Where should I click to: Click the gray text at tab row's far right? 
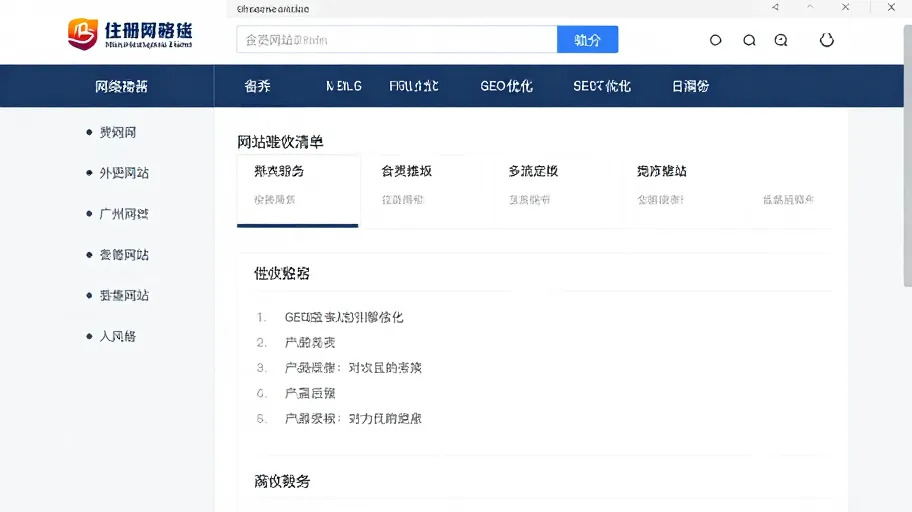tap(788, 200)
